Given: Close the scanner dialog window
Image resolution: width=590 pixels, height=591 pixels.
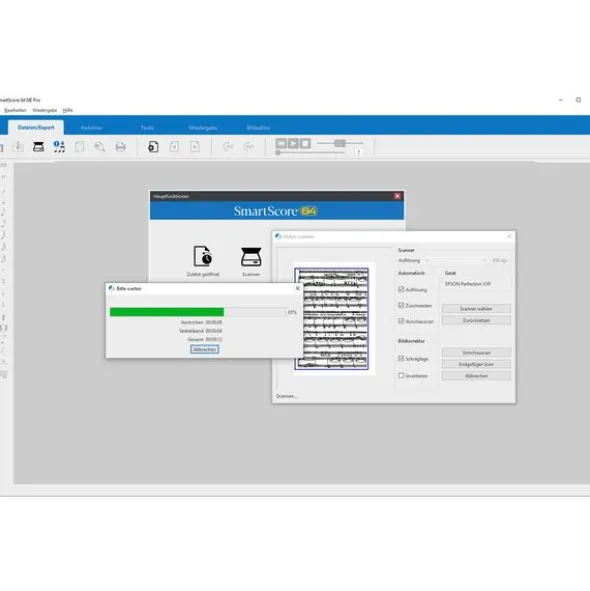Looking at the screenshot, I should [x=509, y=236].
